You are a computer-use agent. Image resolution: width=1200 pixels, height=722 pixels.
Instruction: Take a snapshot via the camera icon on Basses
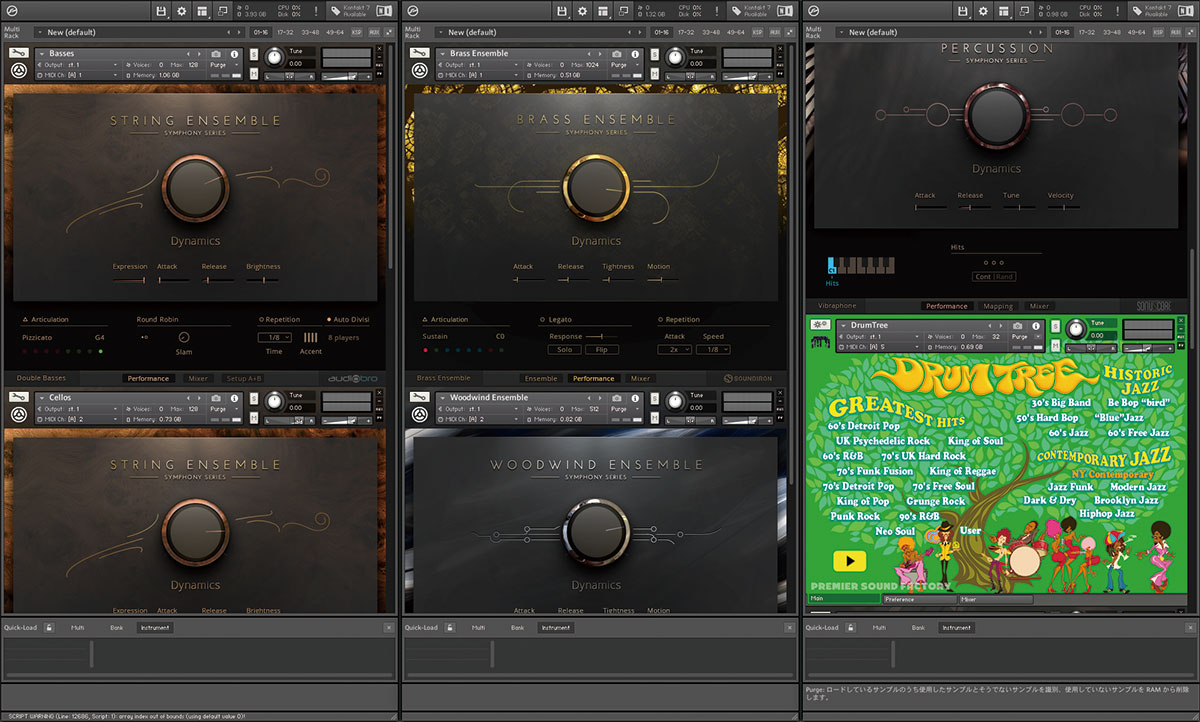[x=217, y=53]
